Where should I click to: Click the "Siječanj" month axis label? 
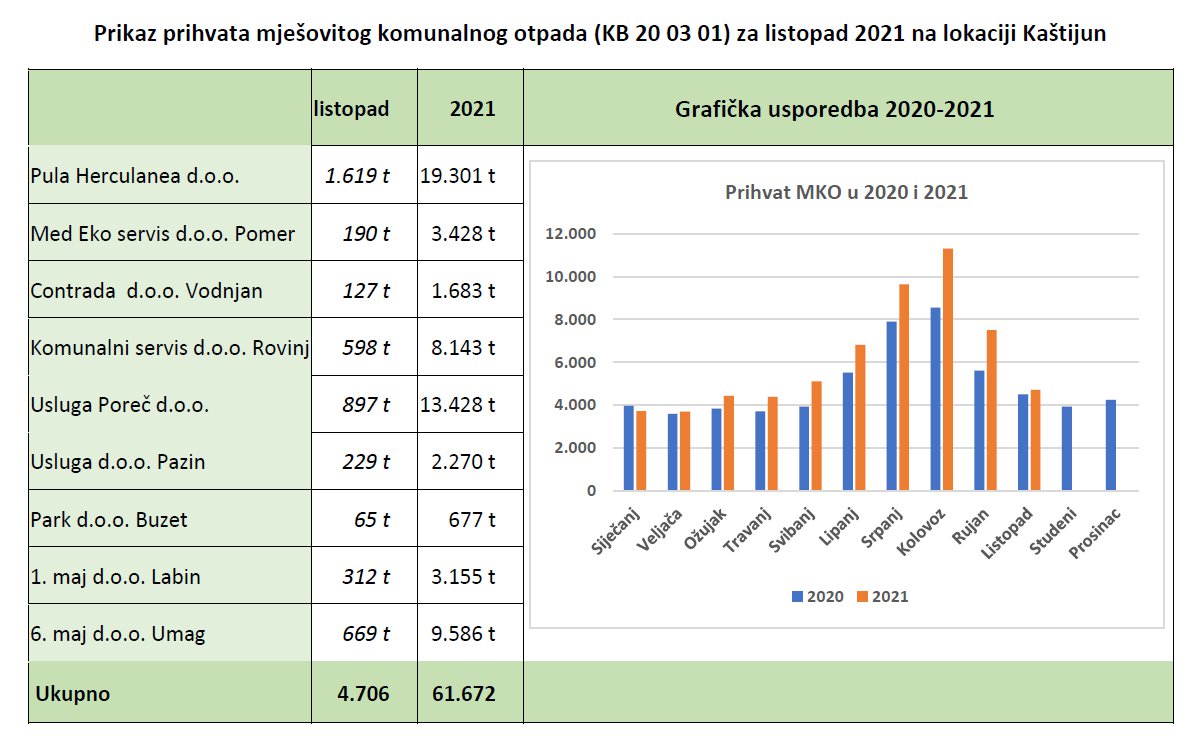pyautogui.click(x=616, y=531)
